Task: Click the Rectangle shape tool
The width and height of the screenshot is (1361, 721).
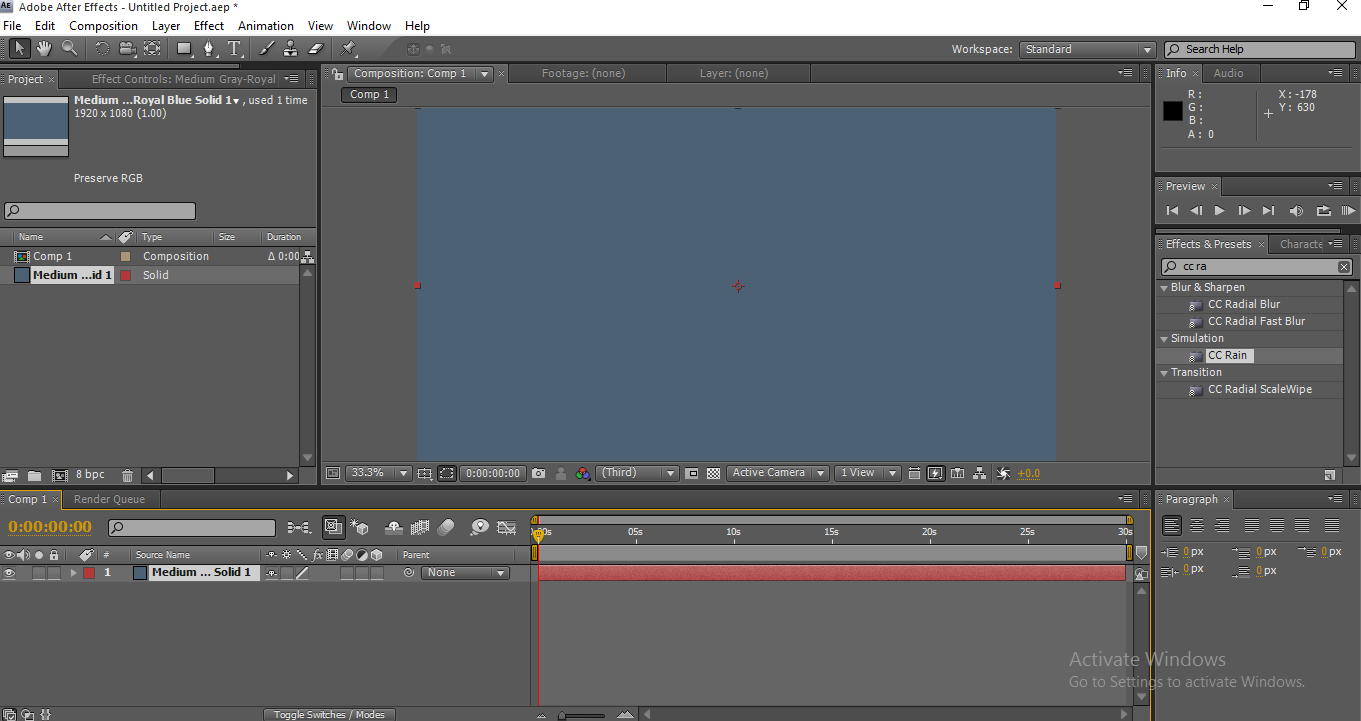Action: tap(184, 48)
